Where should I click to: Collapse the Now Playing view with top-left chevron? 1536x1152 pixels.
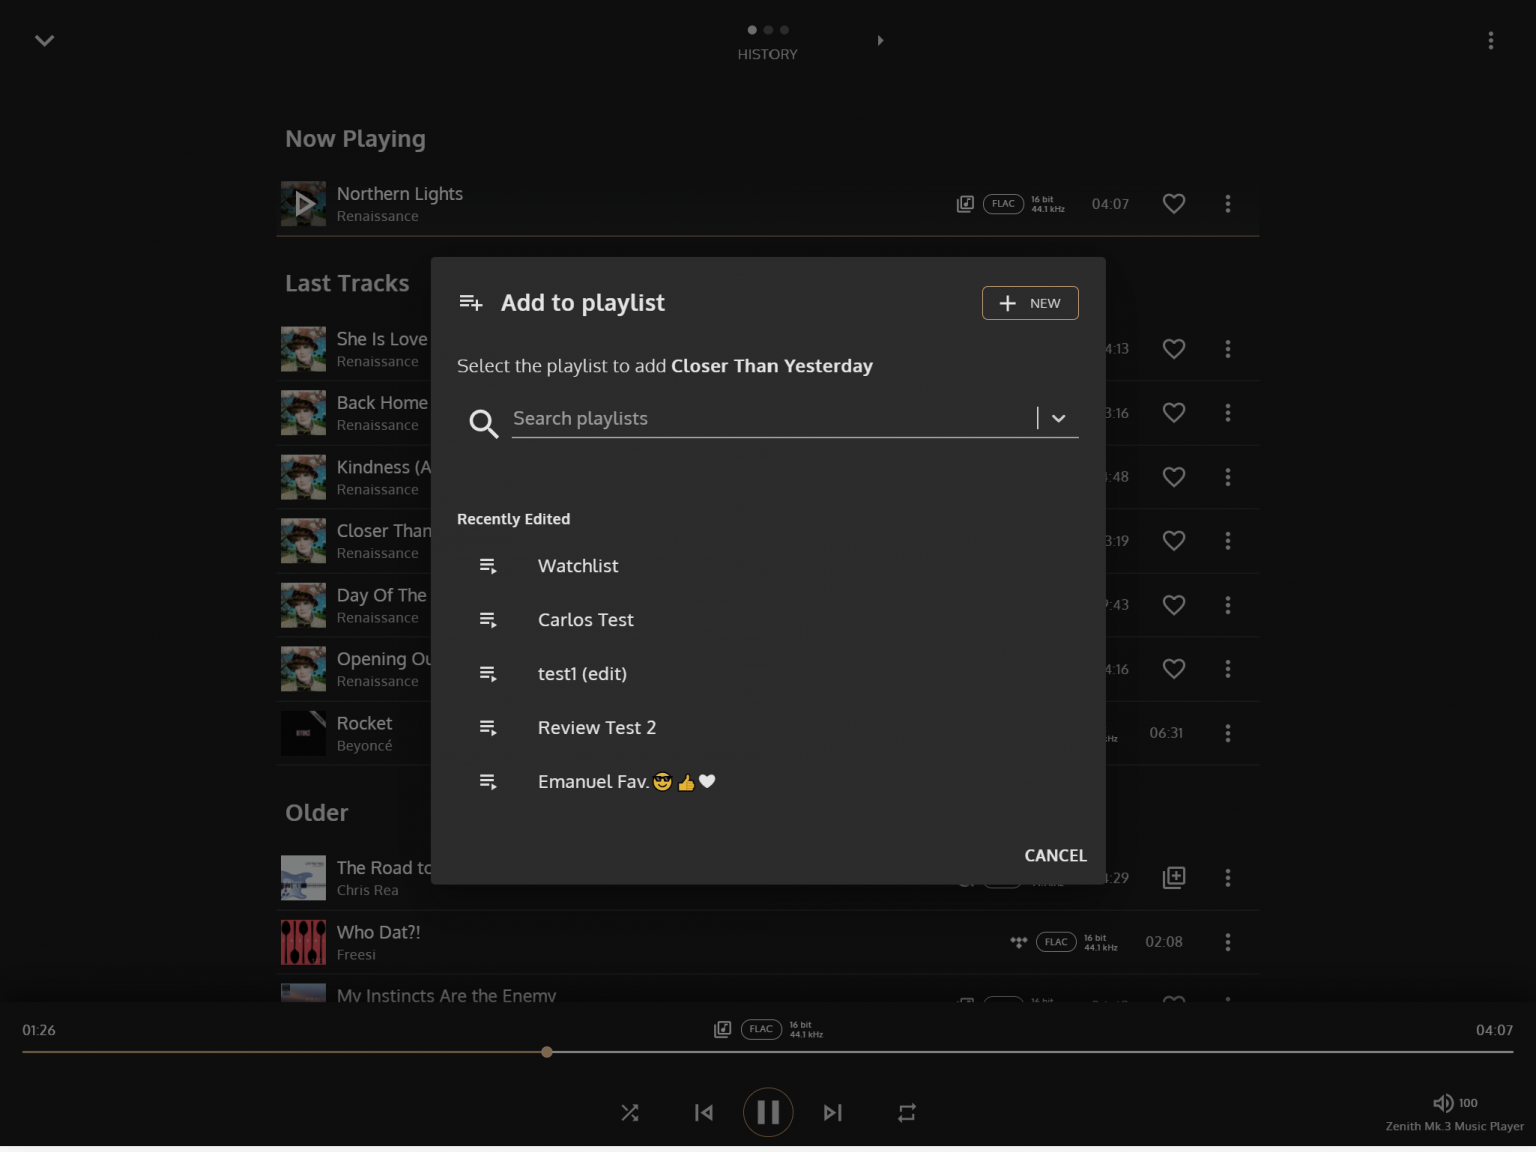pos(44,40)
